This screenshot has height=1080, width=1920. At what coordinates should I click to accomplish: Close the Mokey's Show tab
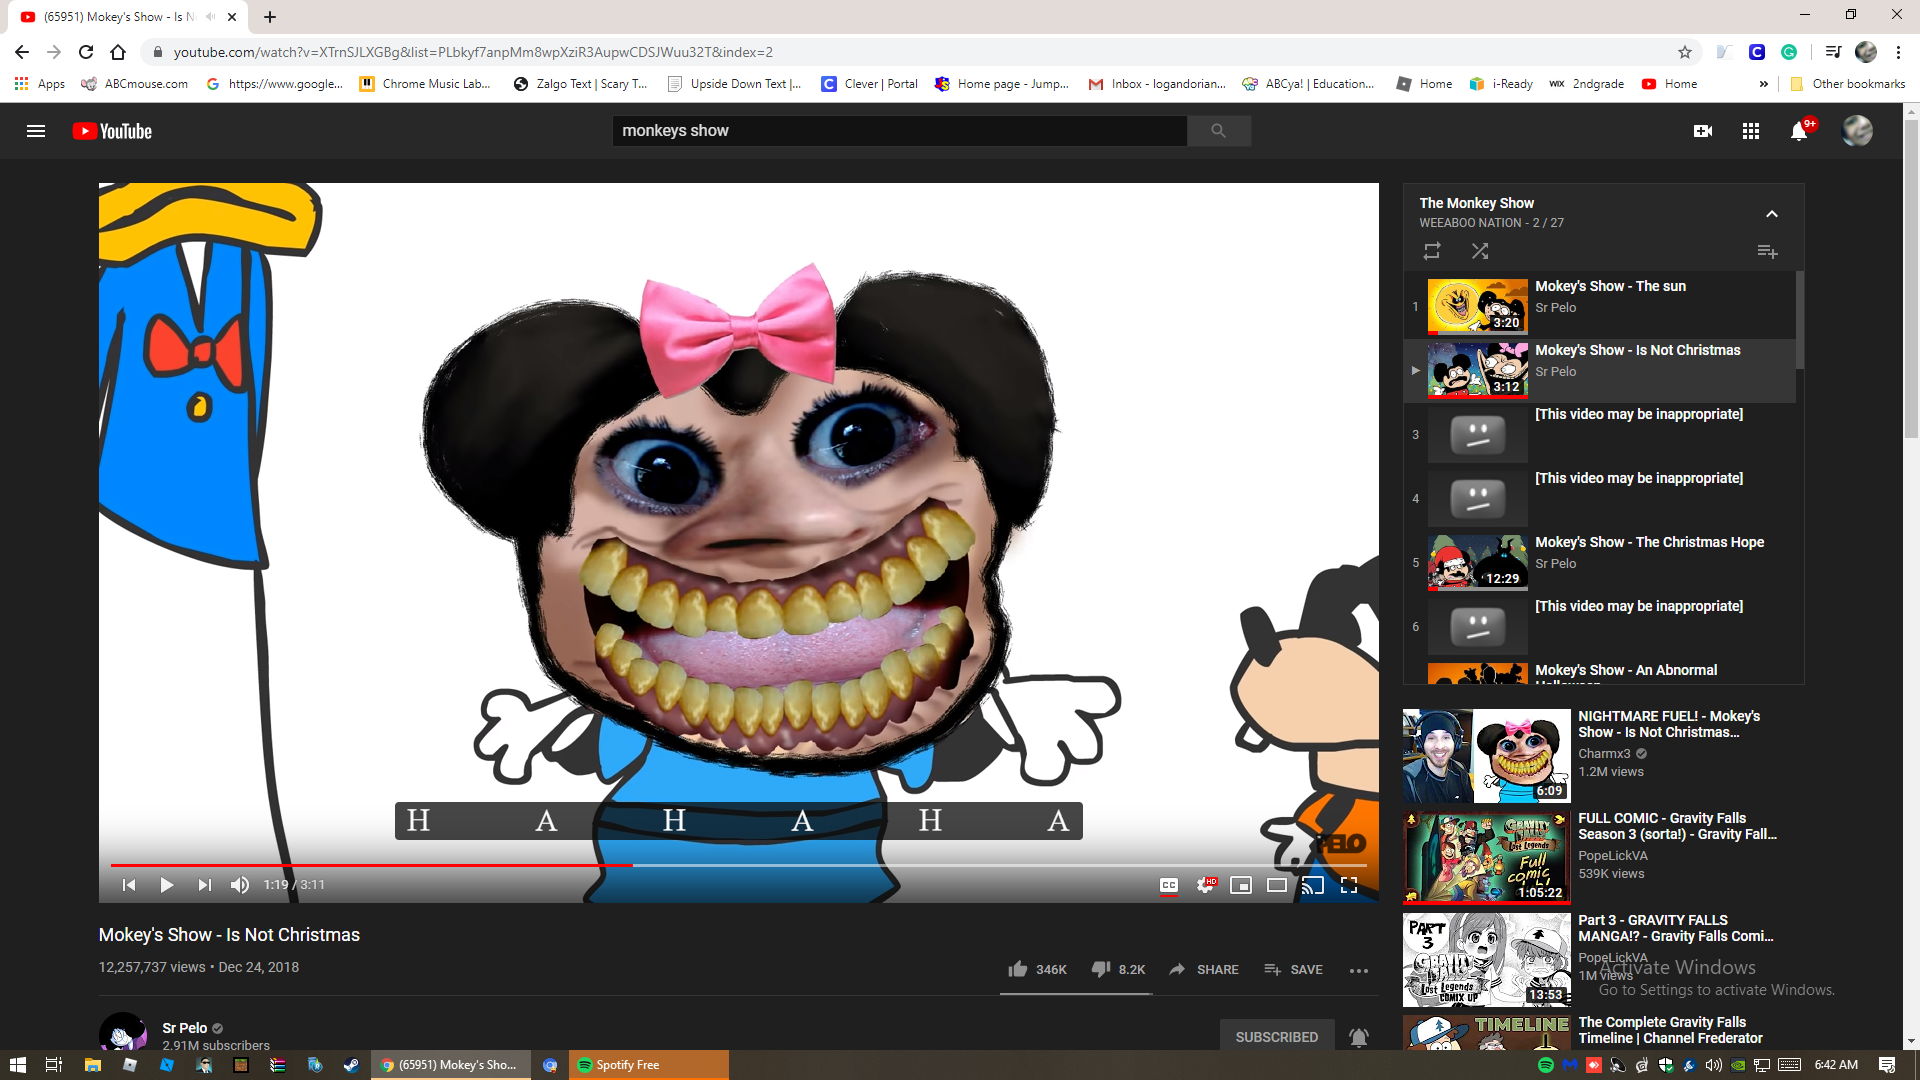(x=232, y=17)
